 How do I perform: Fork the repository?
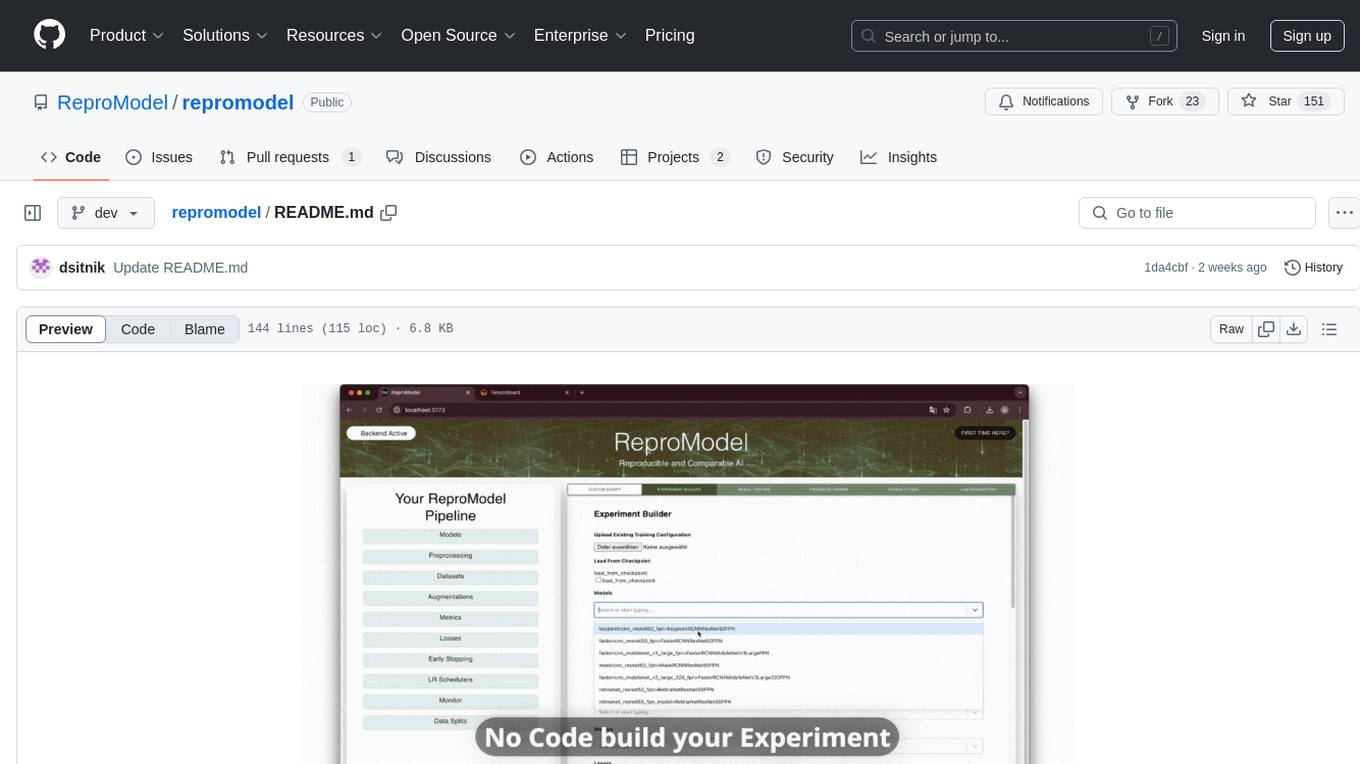[x=1165, y=102]
